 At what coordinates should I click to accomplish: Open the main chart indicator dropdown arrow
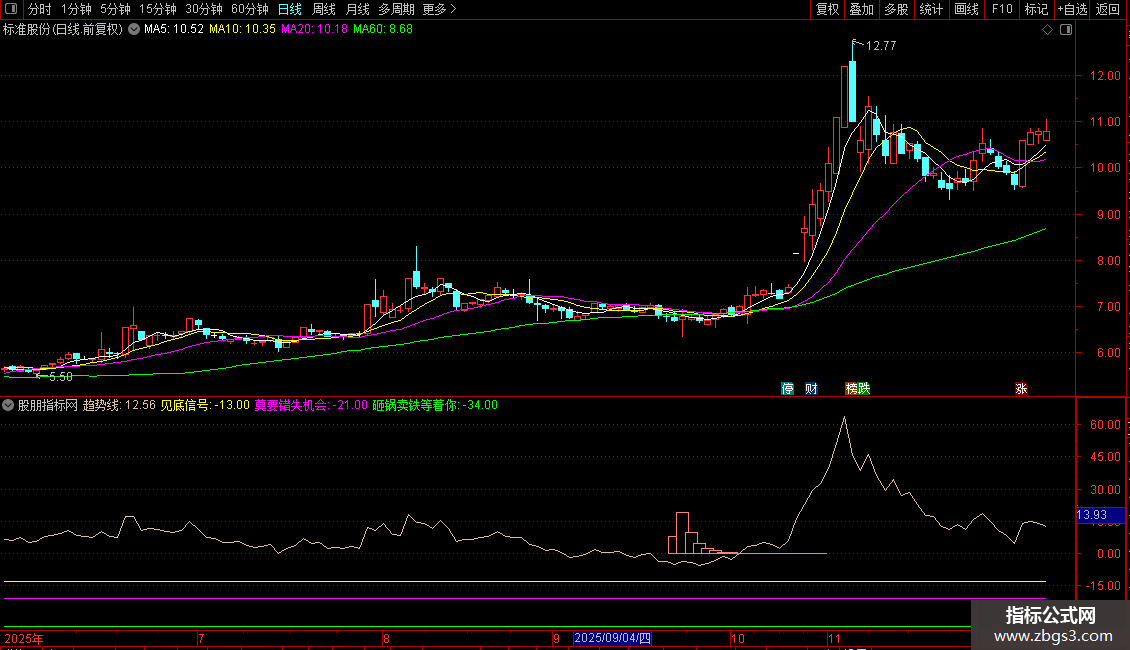pyautogui.click(x=134, y=30)
